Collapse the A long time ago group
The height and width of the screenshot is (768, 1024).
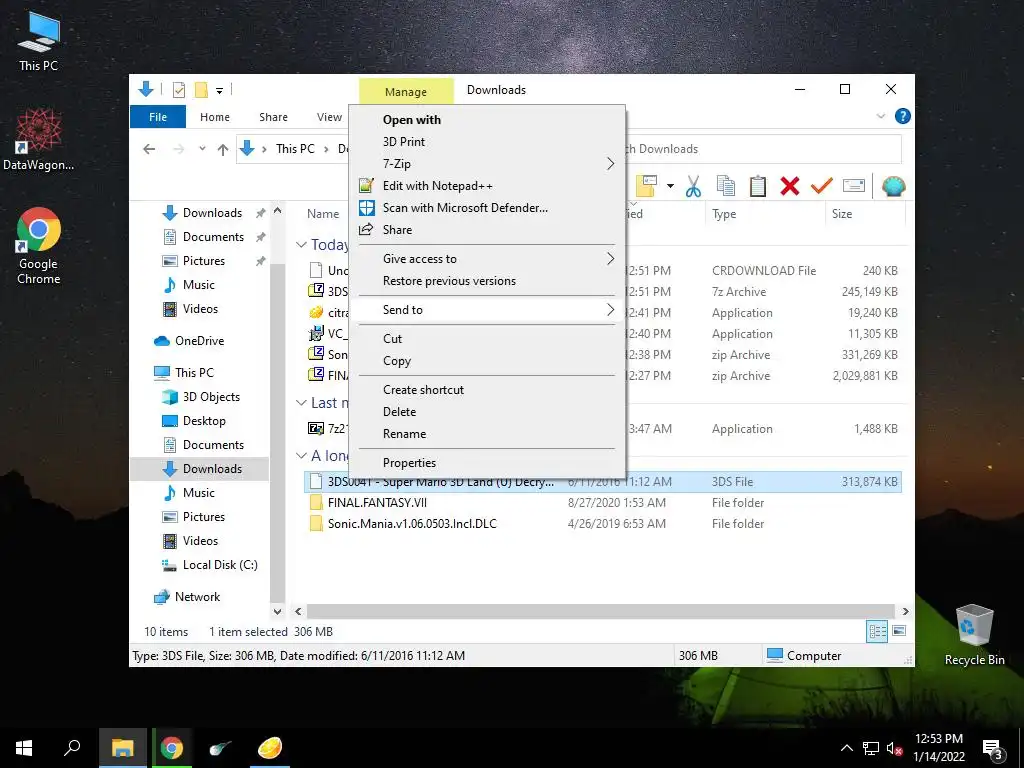(x=301, y=456)
